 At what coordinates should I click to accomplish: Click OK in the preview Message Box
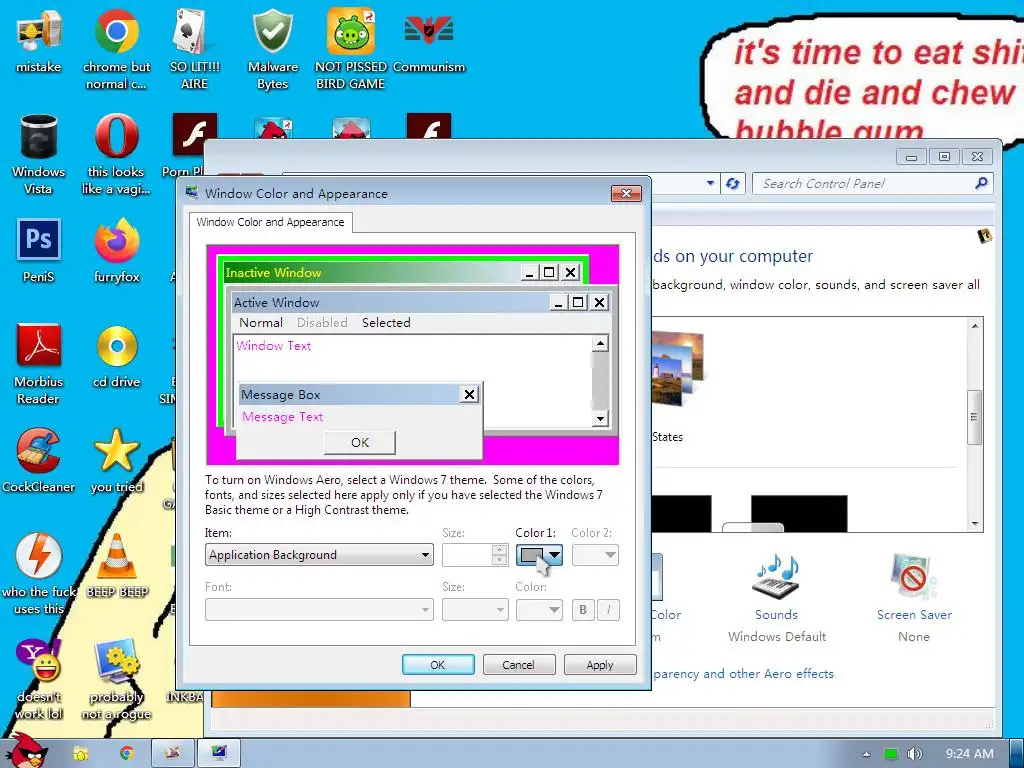point(360,442)
